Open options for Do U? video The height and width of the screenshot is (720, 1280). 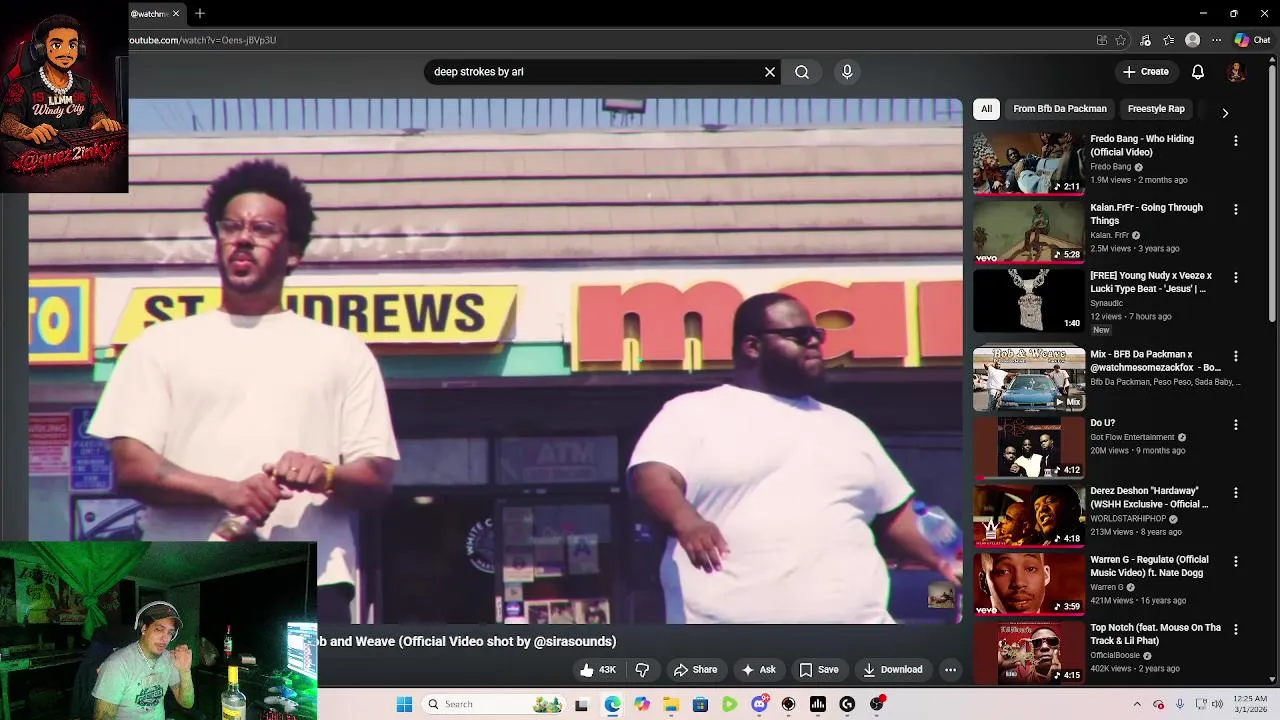pos(1236,425)
